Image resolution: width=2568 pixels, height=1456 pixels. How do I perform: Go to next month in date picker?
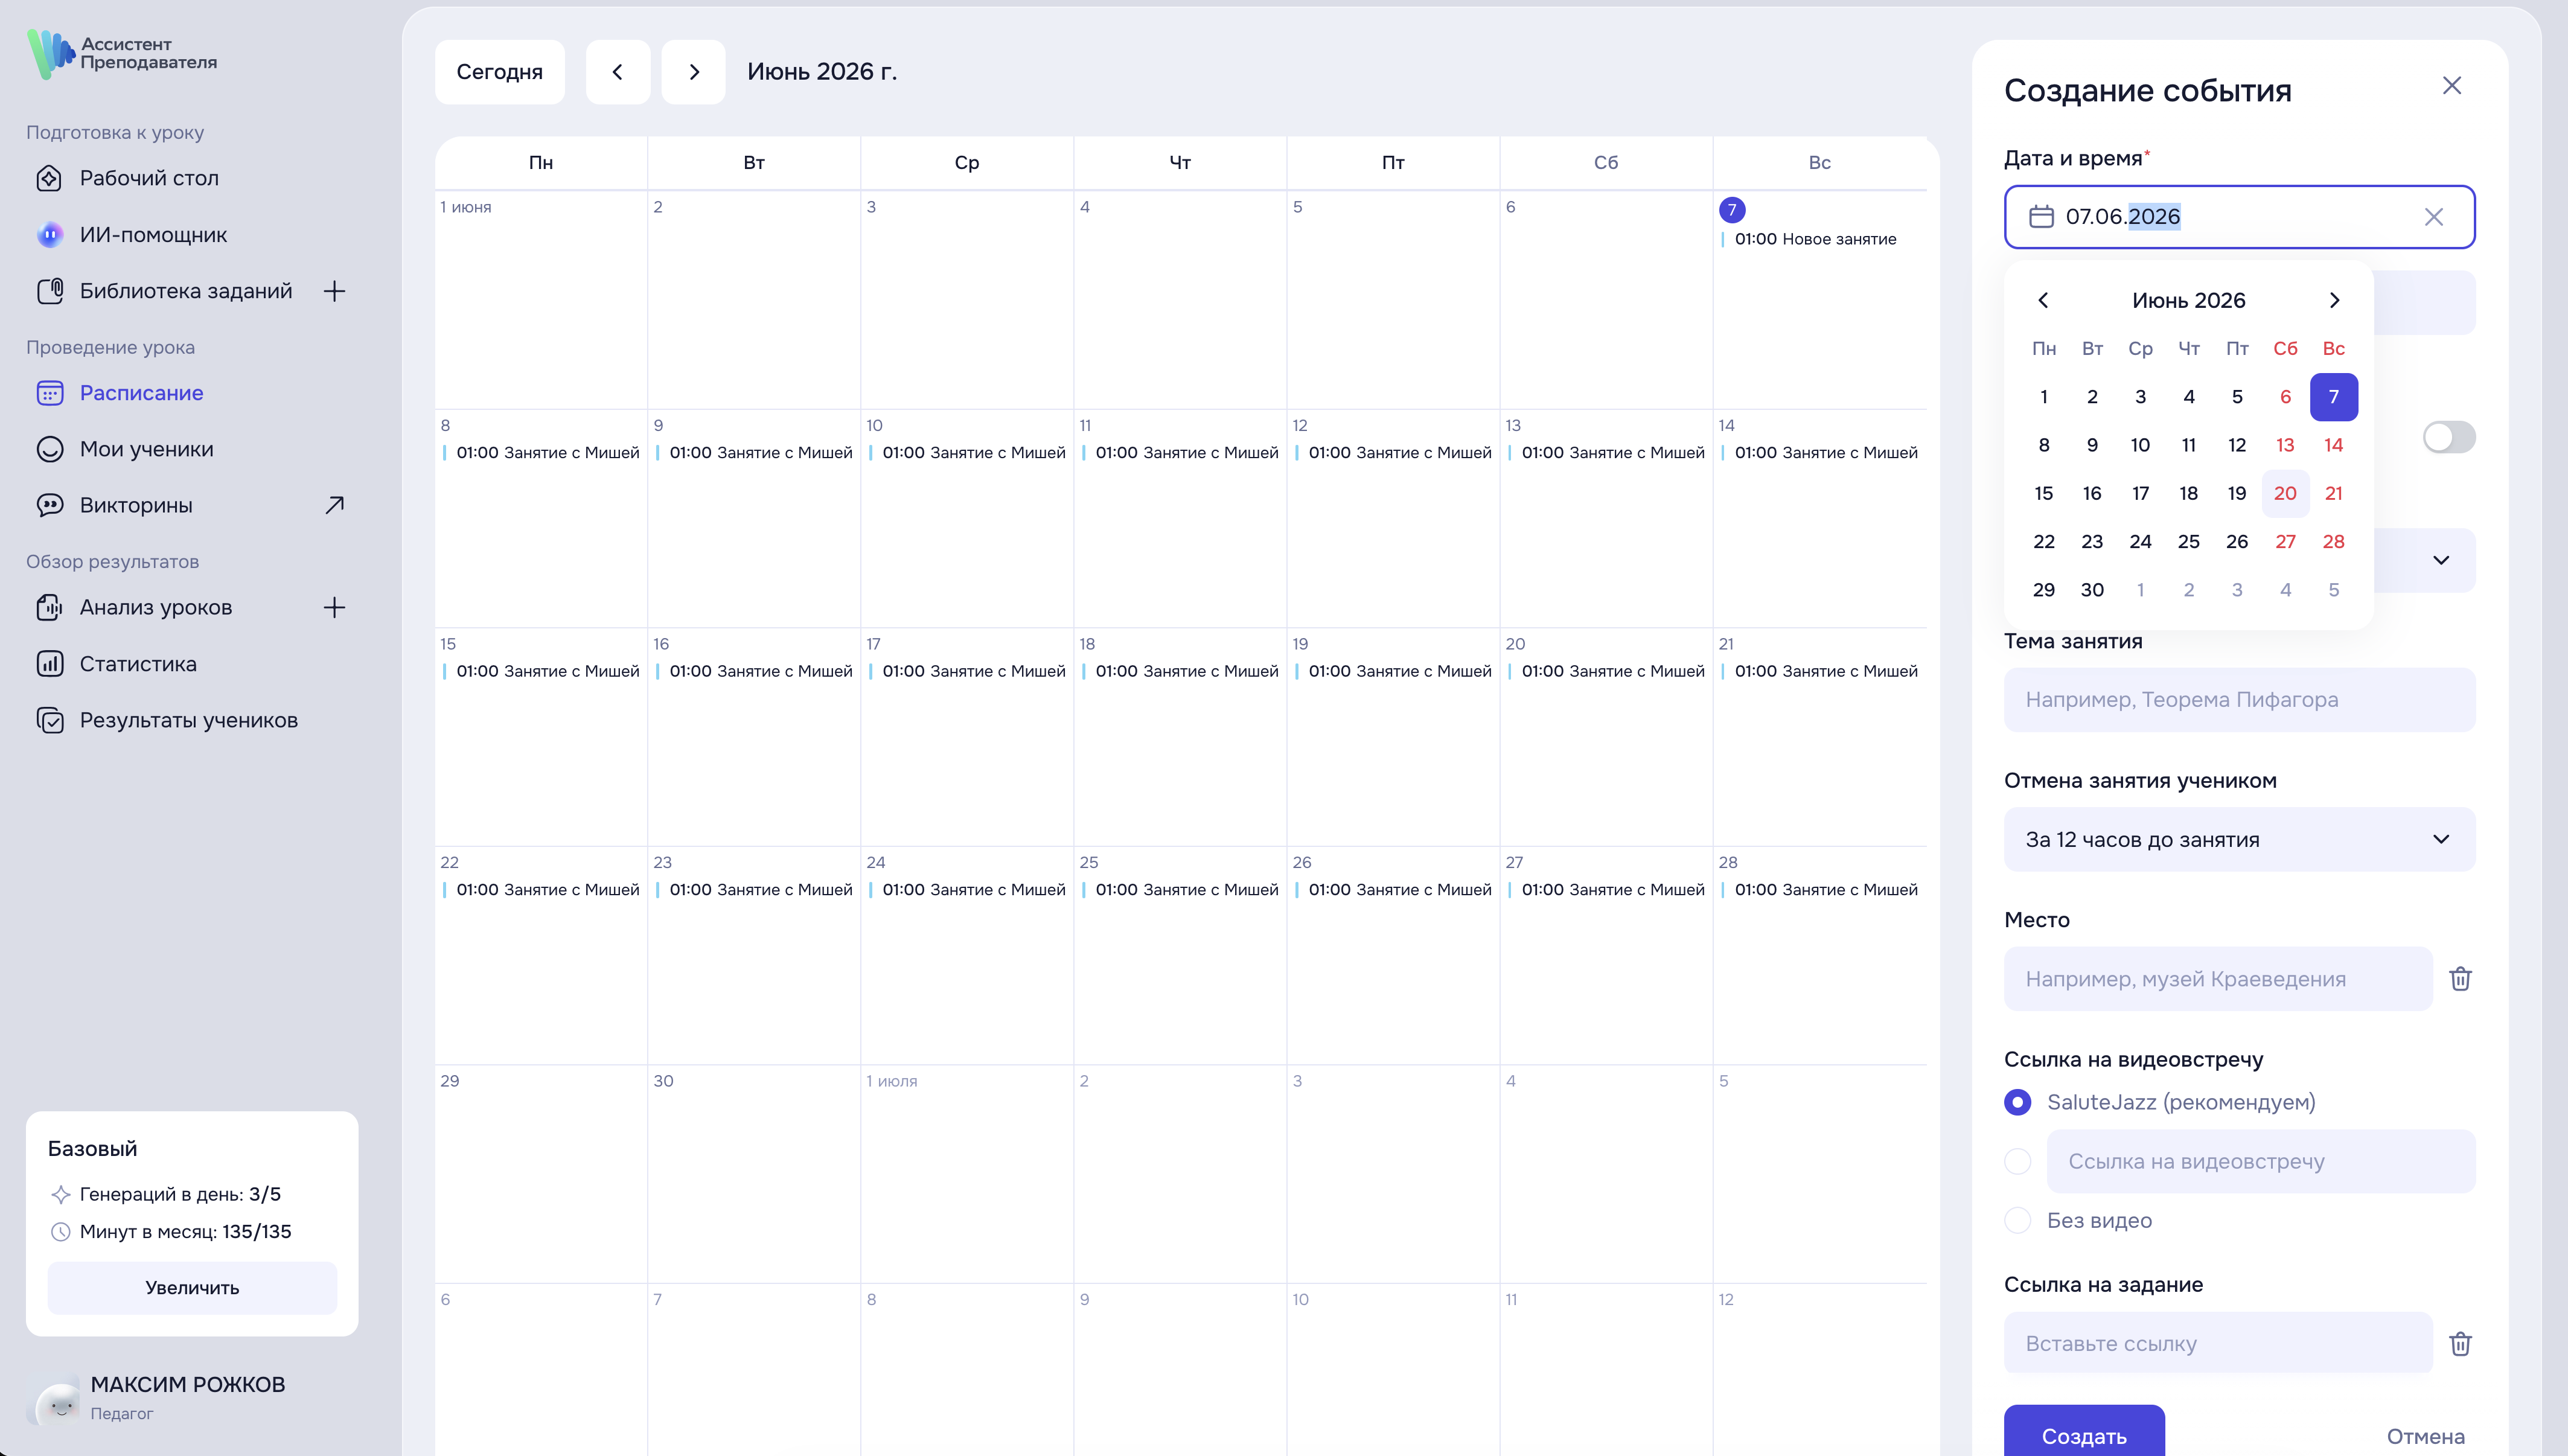(x=2334, y=300)
